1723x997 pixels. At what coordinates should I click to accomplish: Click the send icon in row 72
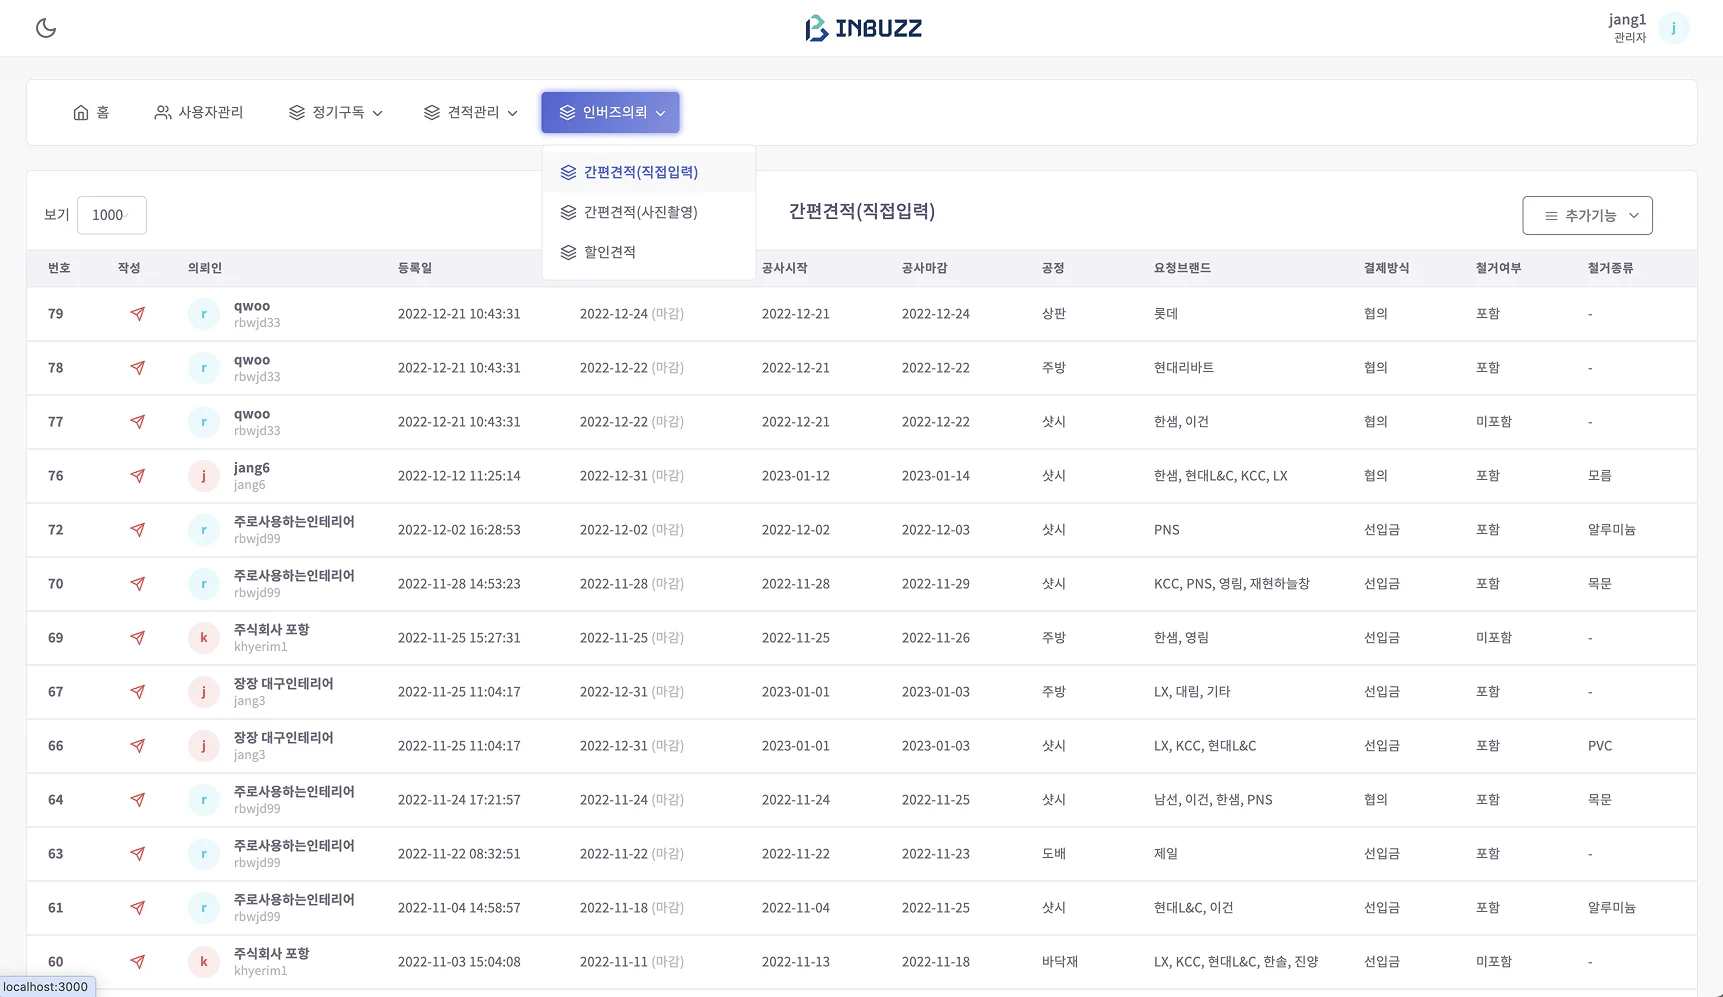(x=138, y=530)
